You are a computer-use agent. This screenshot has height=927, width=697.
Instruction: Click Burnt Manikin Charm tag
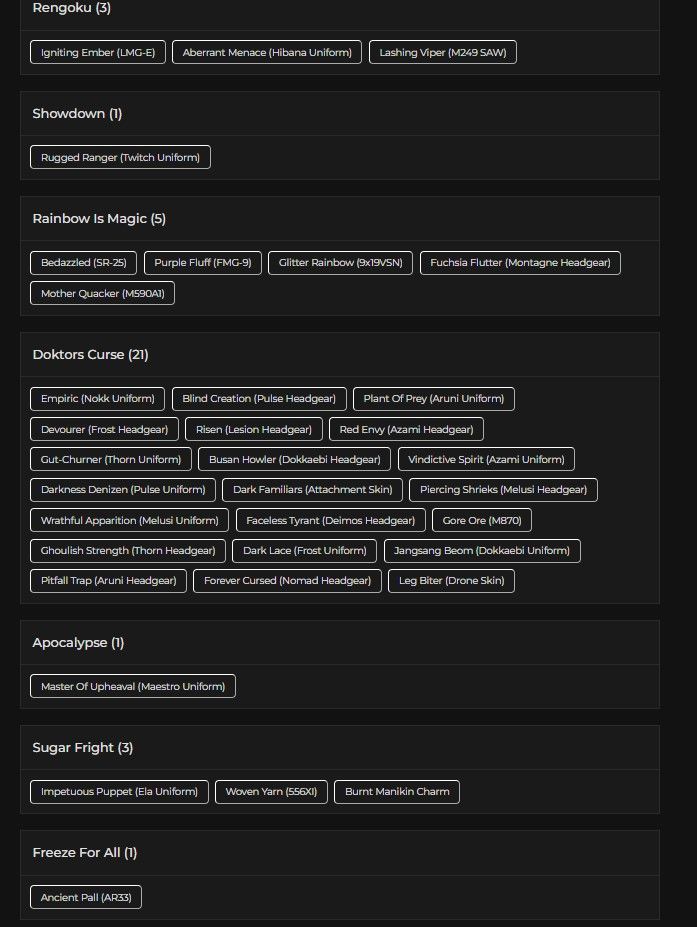(x=397, y=792)
